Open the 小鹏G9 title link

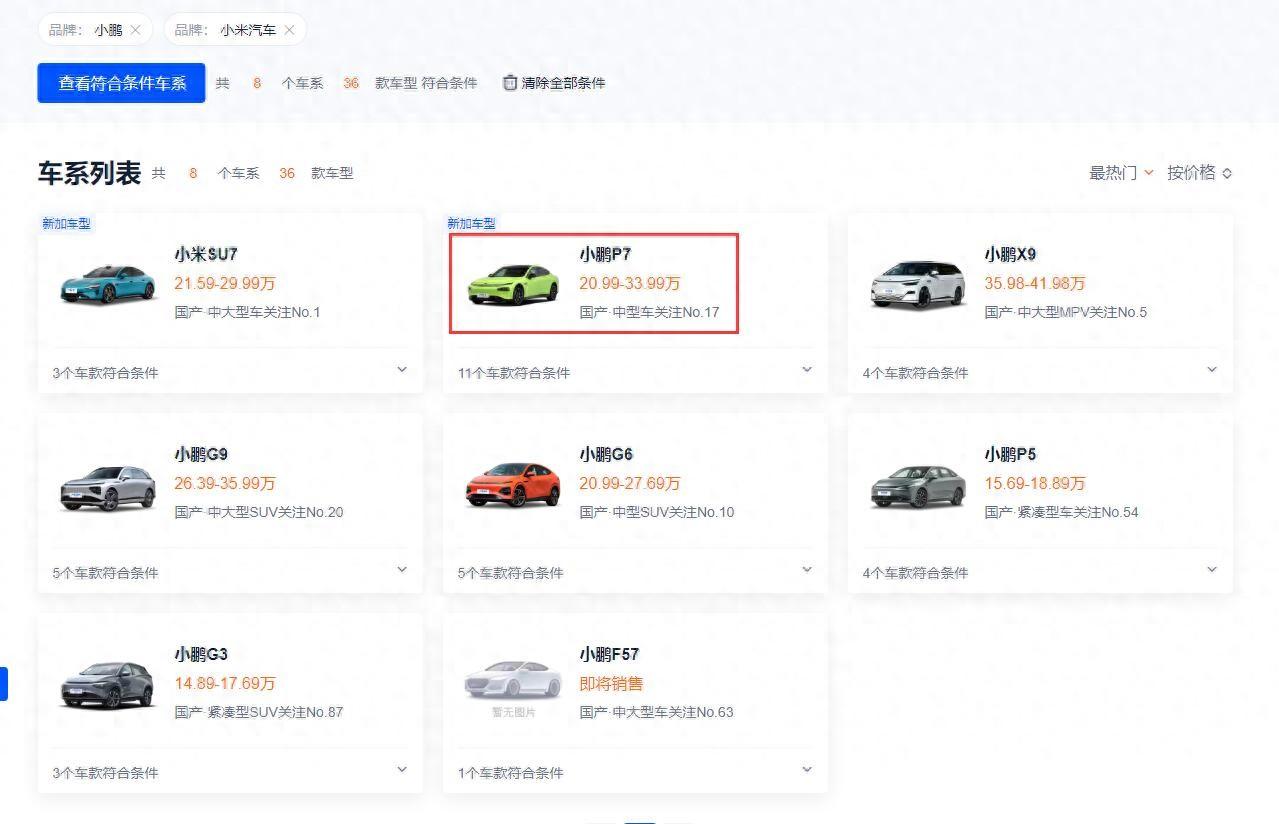pos(201,454)
